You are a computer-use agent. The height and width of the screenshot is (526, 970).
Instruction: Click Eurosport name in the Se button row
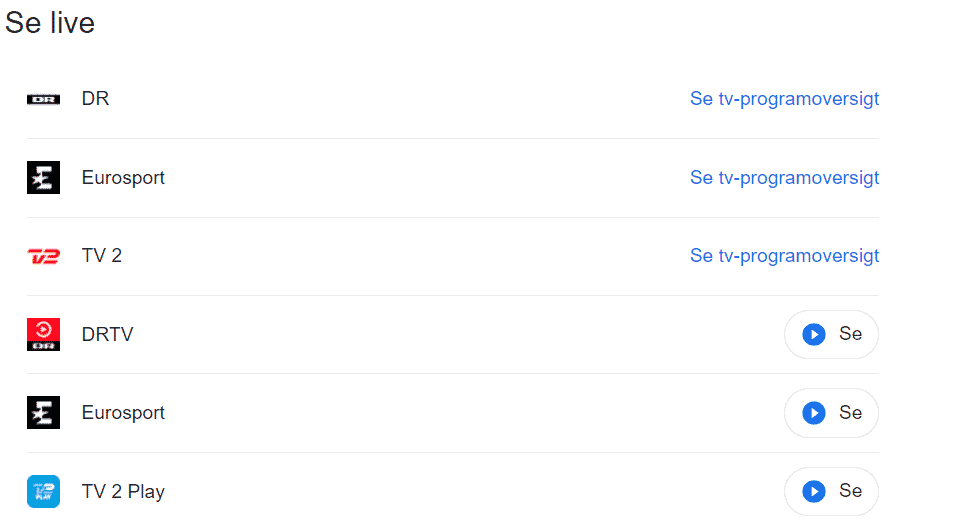(123, 413)
